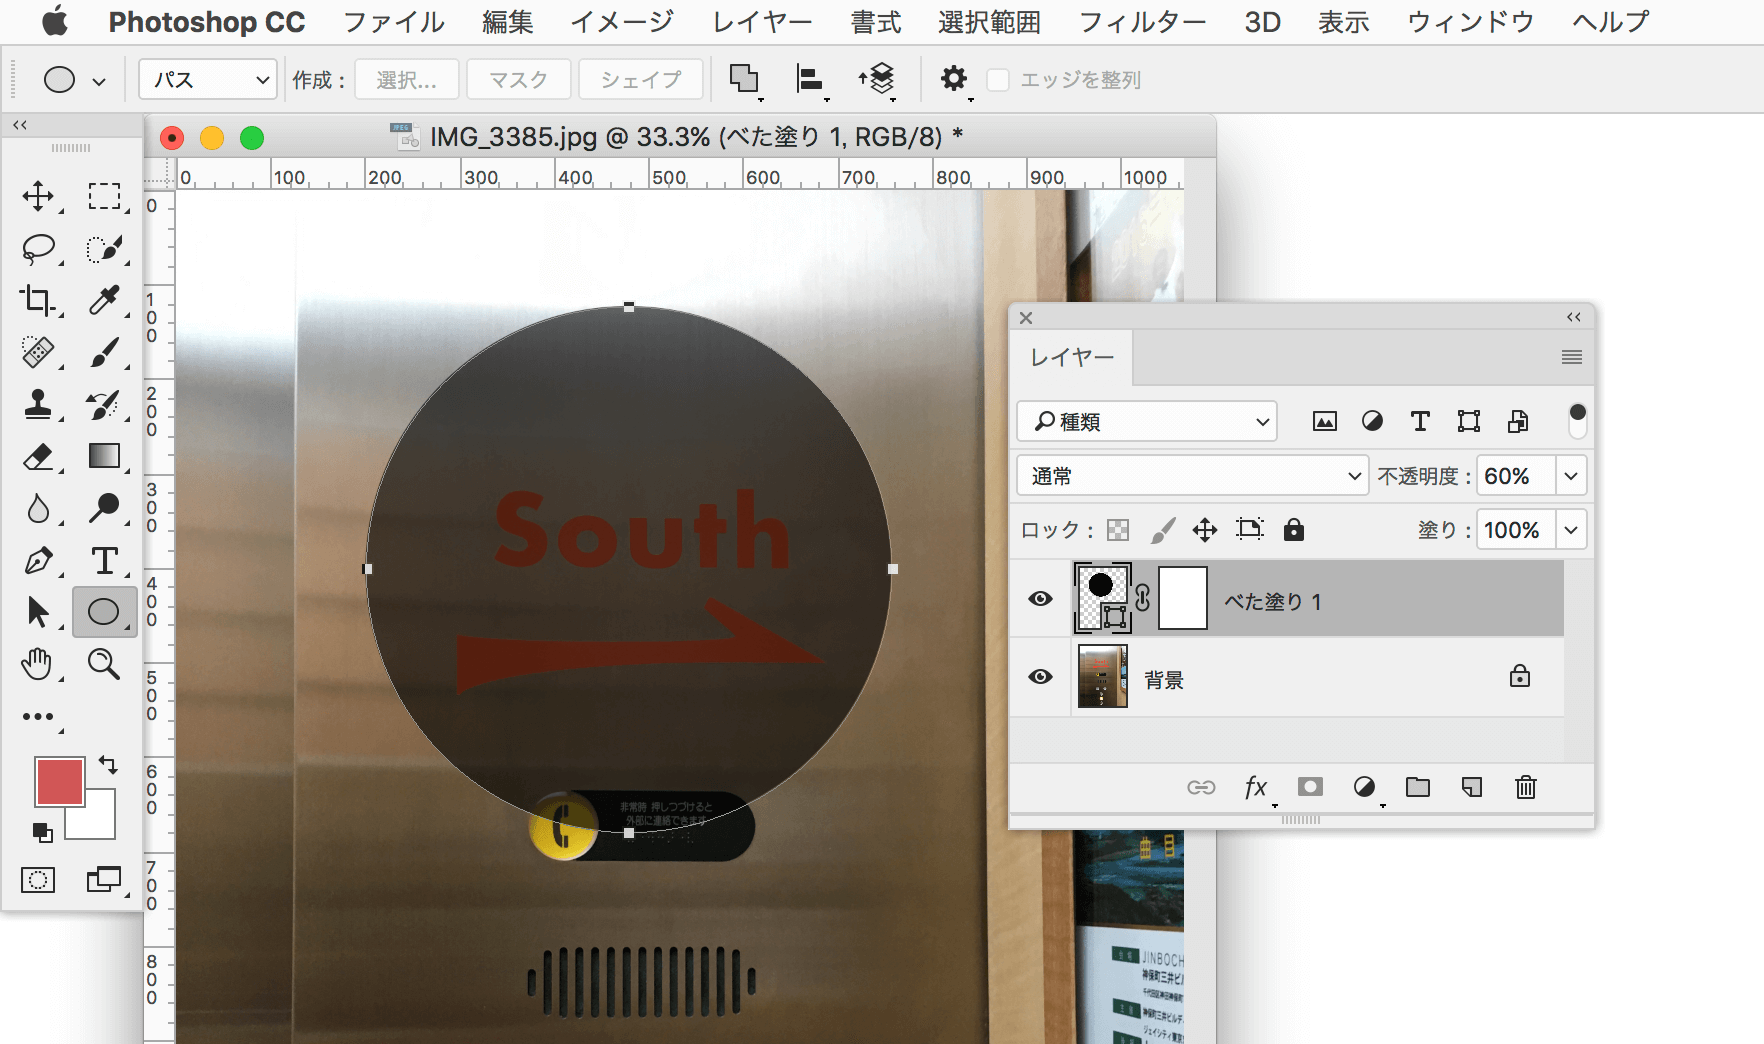Enable the エッジを整列 checkbox
1764x1044 pixels.
[x=998, y=80]
